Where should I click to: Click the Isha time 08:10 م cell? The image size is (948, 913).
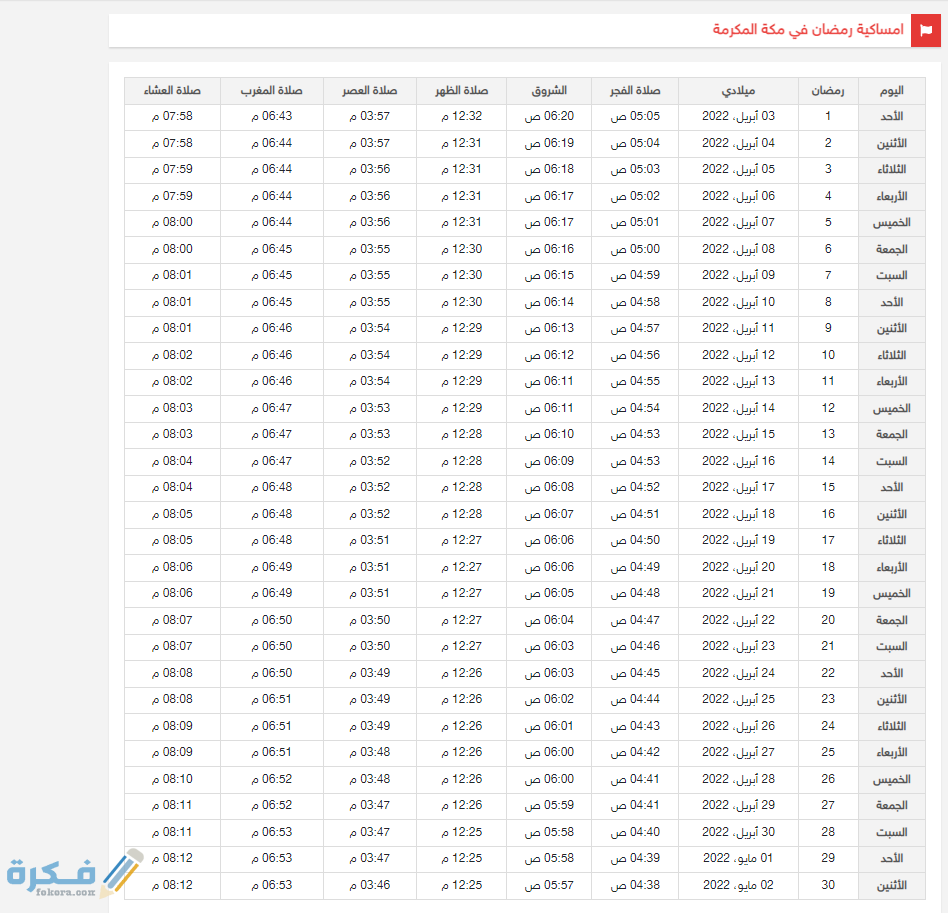point(172,779)
